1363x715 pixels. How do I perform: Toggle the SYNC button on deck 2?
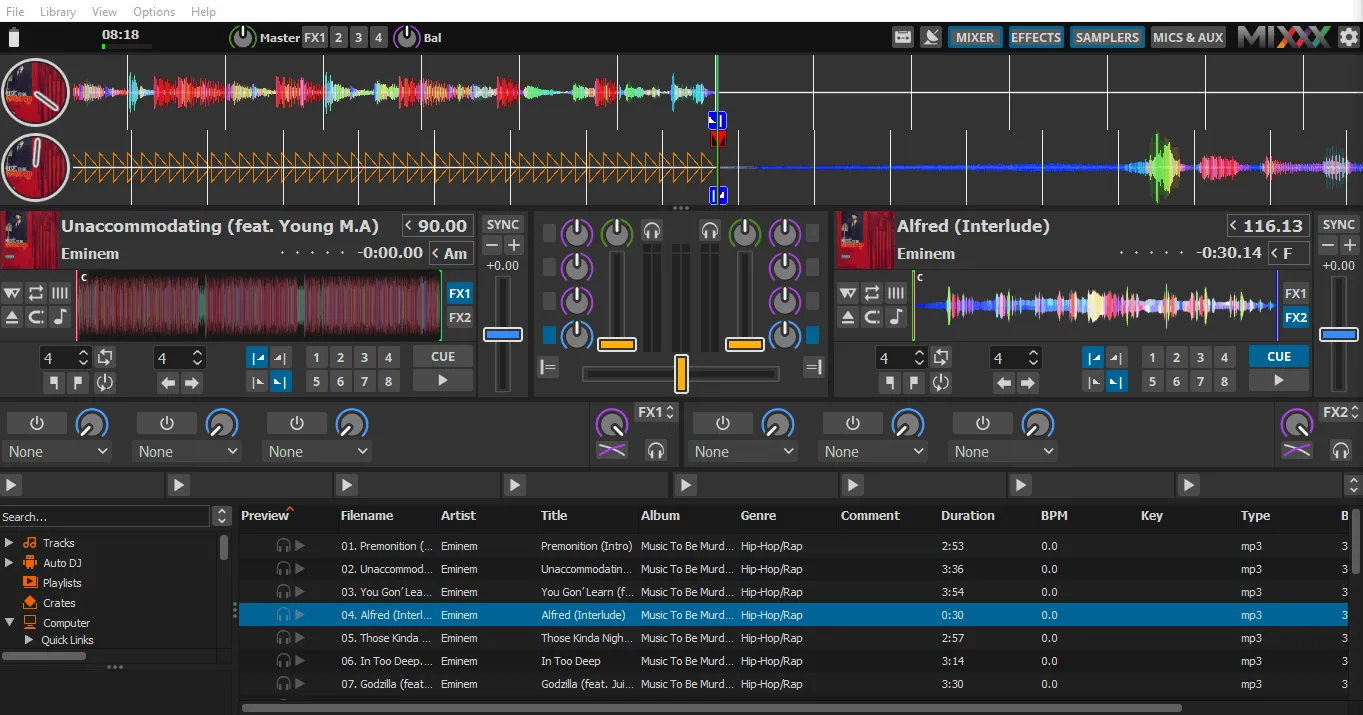(x=1341, y=224)
